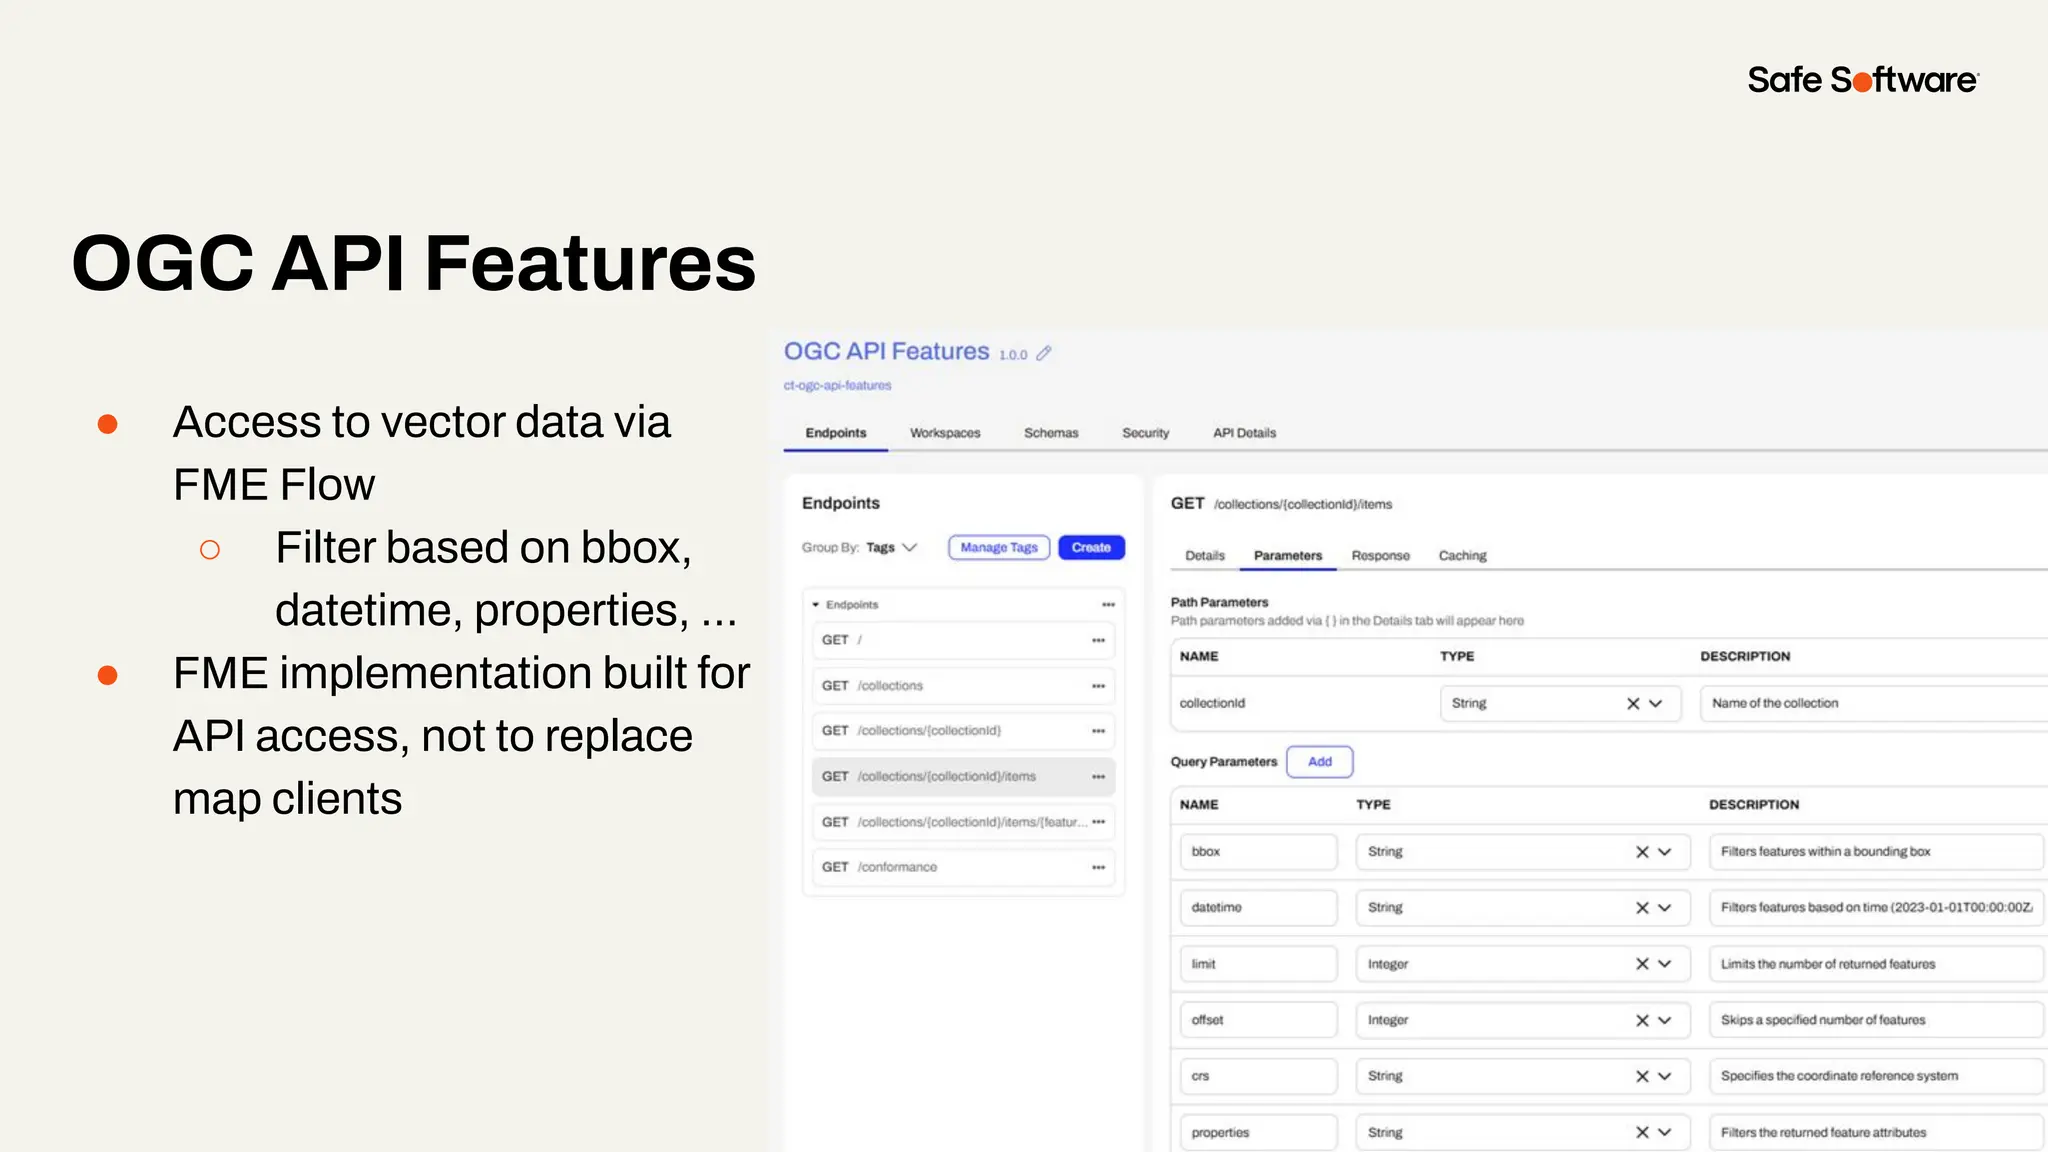Switch to the Workspaces tab

(x=945, y=433)
